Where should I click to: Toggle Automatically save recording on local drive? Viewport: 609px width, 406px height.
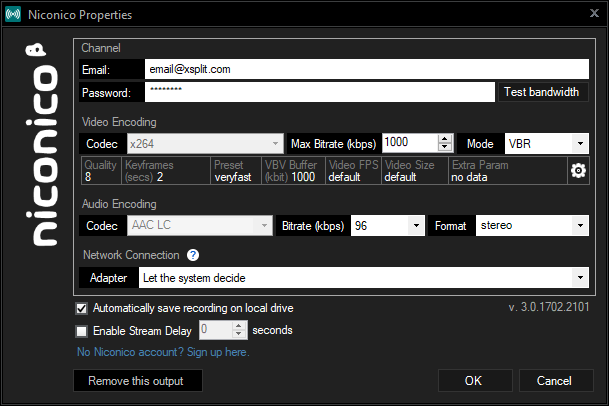click(x=82, y=308)
